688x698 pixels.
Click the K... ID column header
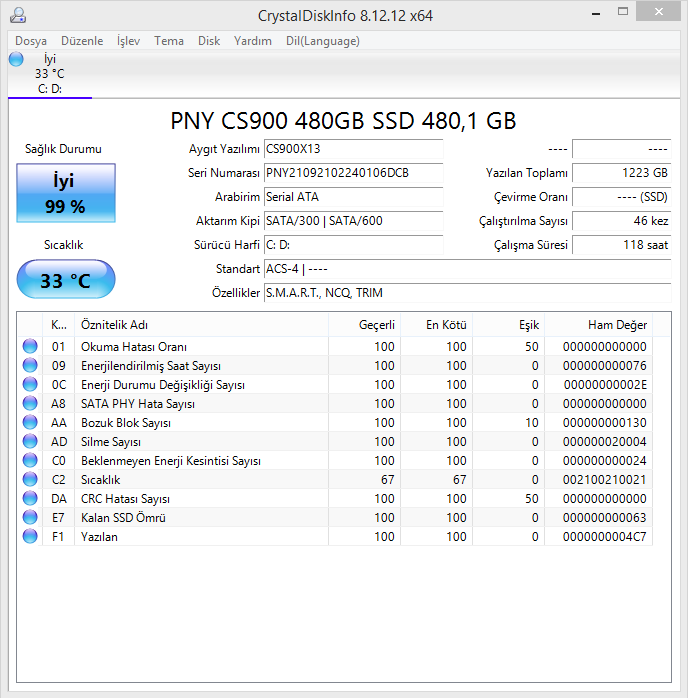click(58, 325)
